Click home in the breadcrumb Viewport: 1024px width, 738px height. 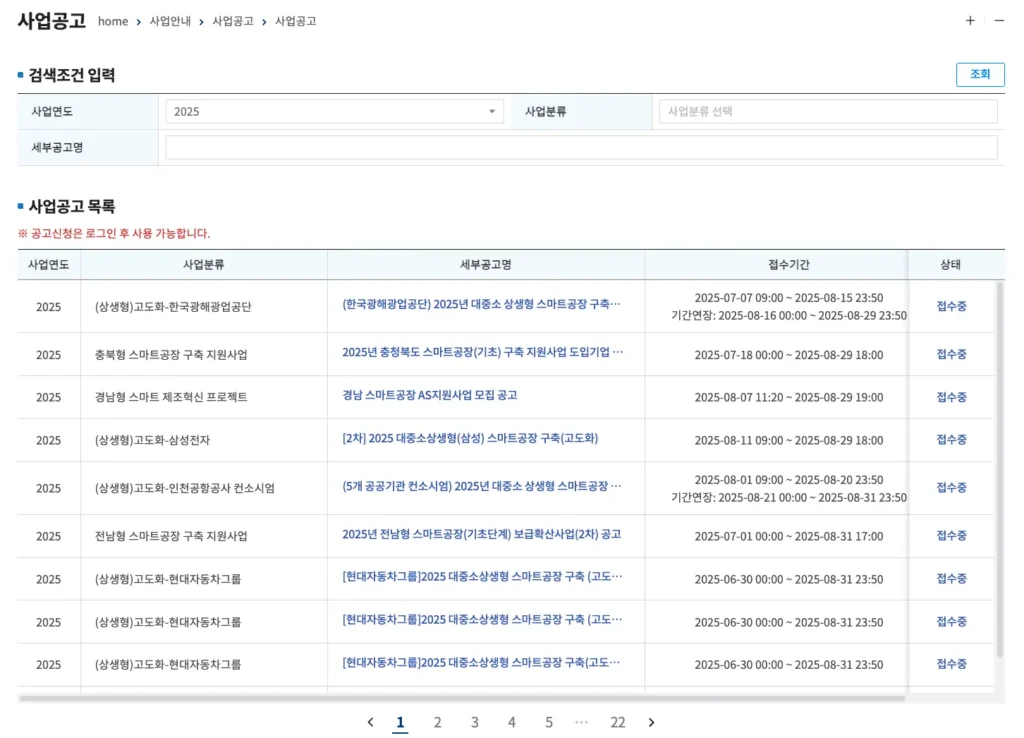pos(113,21)
